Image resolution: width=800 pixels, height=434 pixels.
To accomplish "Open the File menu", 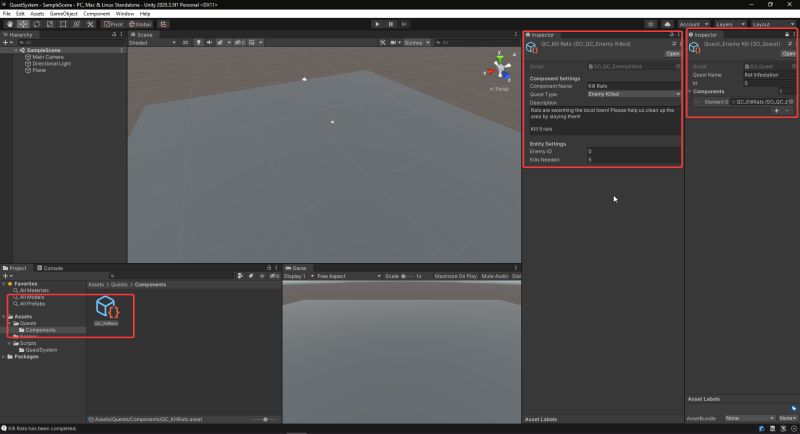I will [7, 14].
